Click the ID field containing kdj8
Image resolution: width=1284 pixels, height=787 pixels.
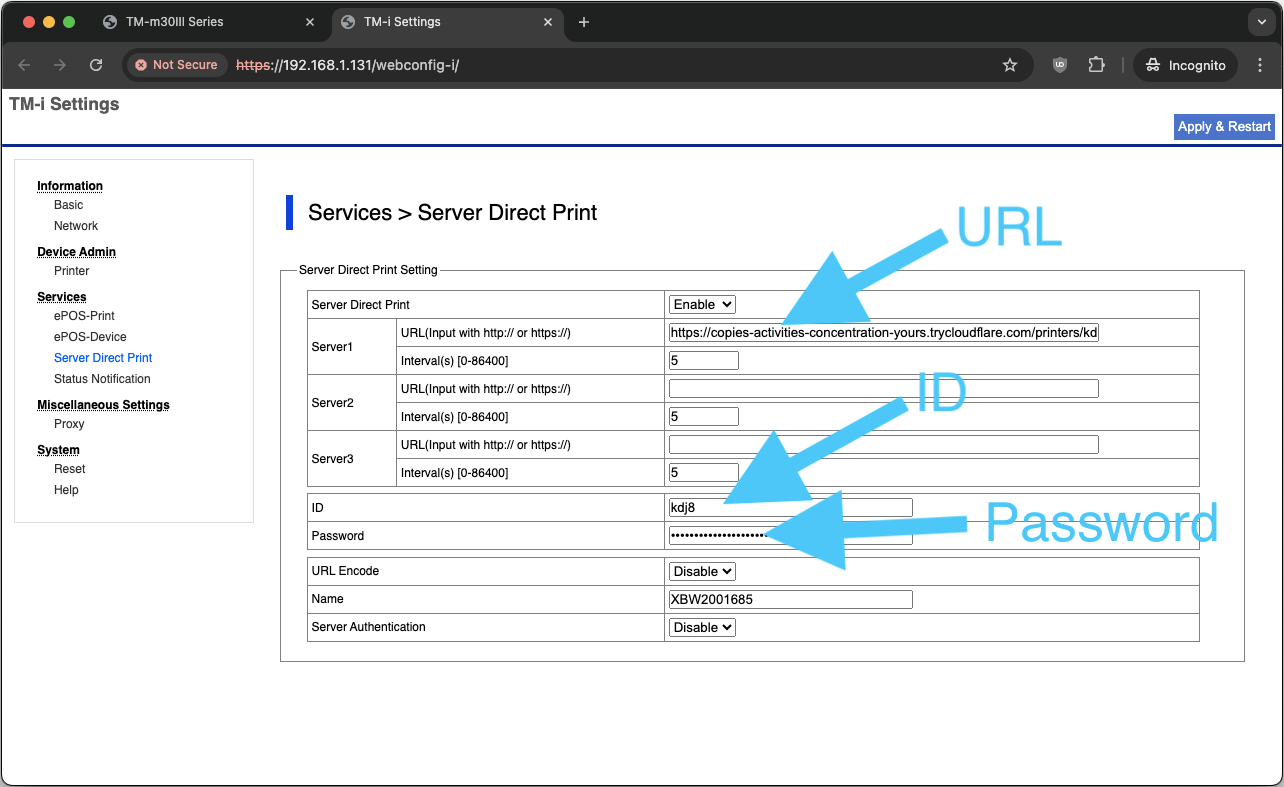[791, 508]
